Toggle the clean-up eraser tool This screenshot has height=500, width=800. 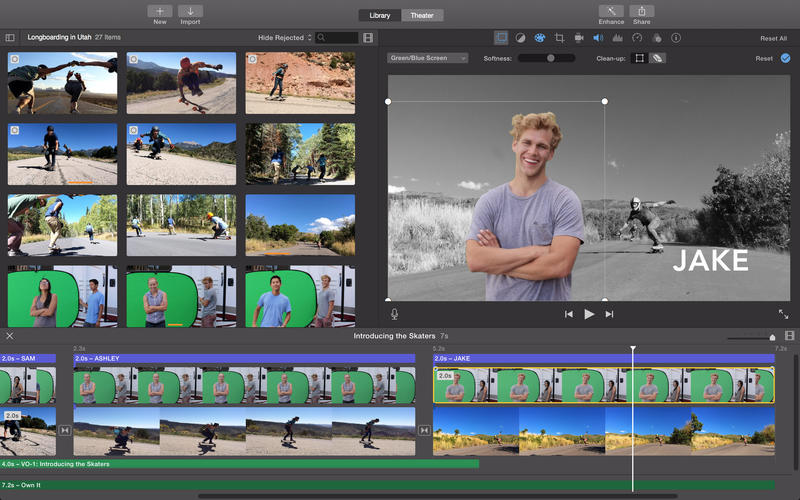(x=657, y=58)
